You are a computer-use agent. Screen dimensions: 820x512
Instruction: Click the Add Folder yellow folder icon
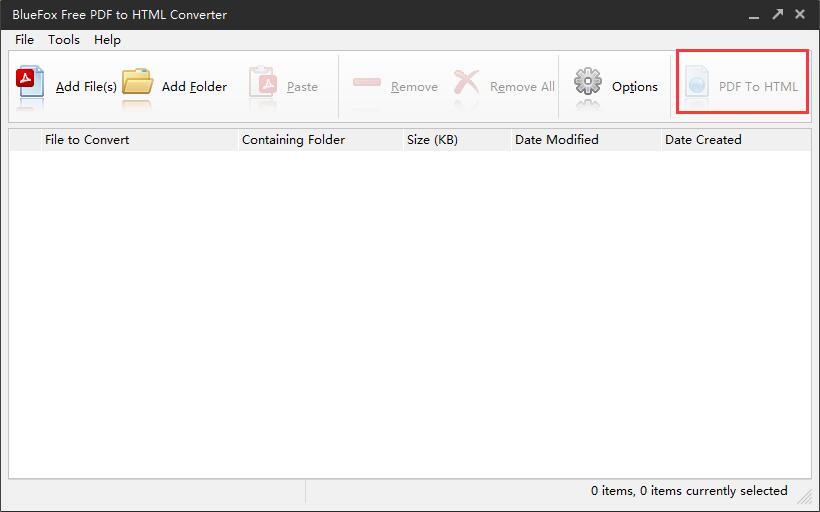(137, 82)
